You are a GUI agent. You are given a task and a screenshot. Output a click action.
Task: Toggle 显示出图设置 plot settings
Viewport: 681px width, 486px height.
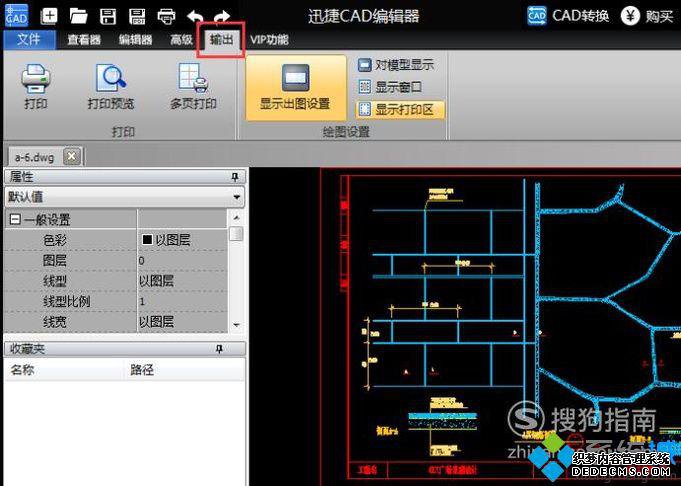[296, 88]
